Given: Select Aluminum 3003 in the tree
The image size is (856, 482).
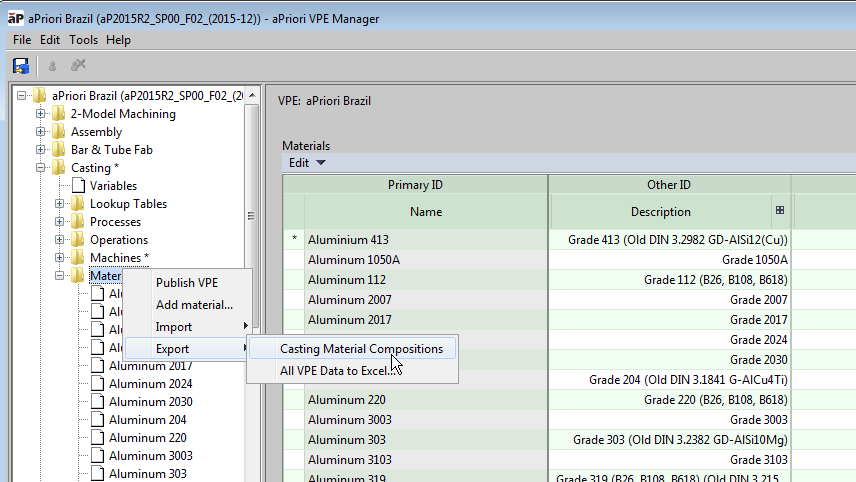Looking at the screenshot, I should pyautogui.click(x=150, y=456).
